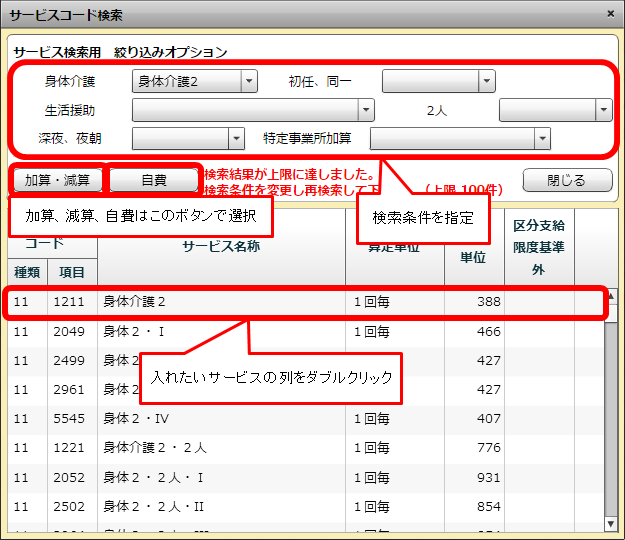
Task: Click the scrollbar up arrow in results
Action: [611, 297]
